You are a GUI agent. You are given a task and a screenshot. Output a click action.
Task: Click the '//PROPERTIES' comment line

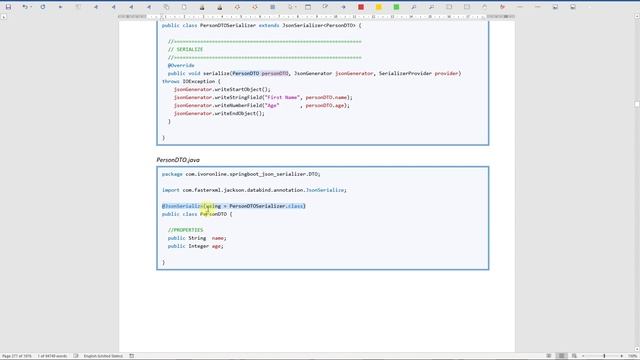(185, 230)
